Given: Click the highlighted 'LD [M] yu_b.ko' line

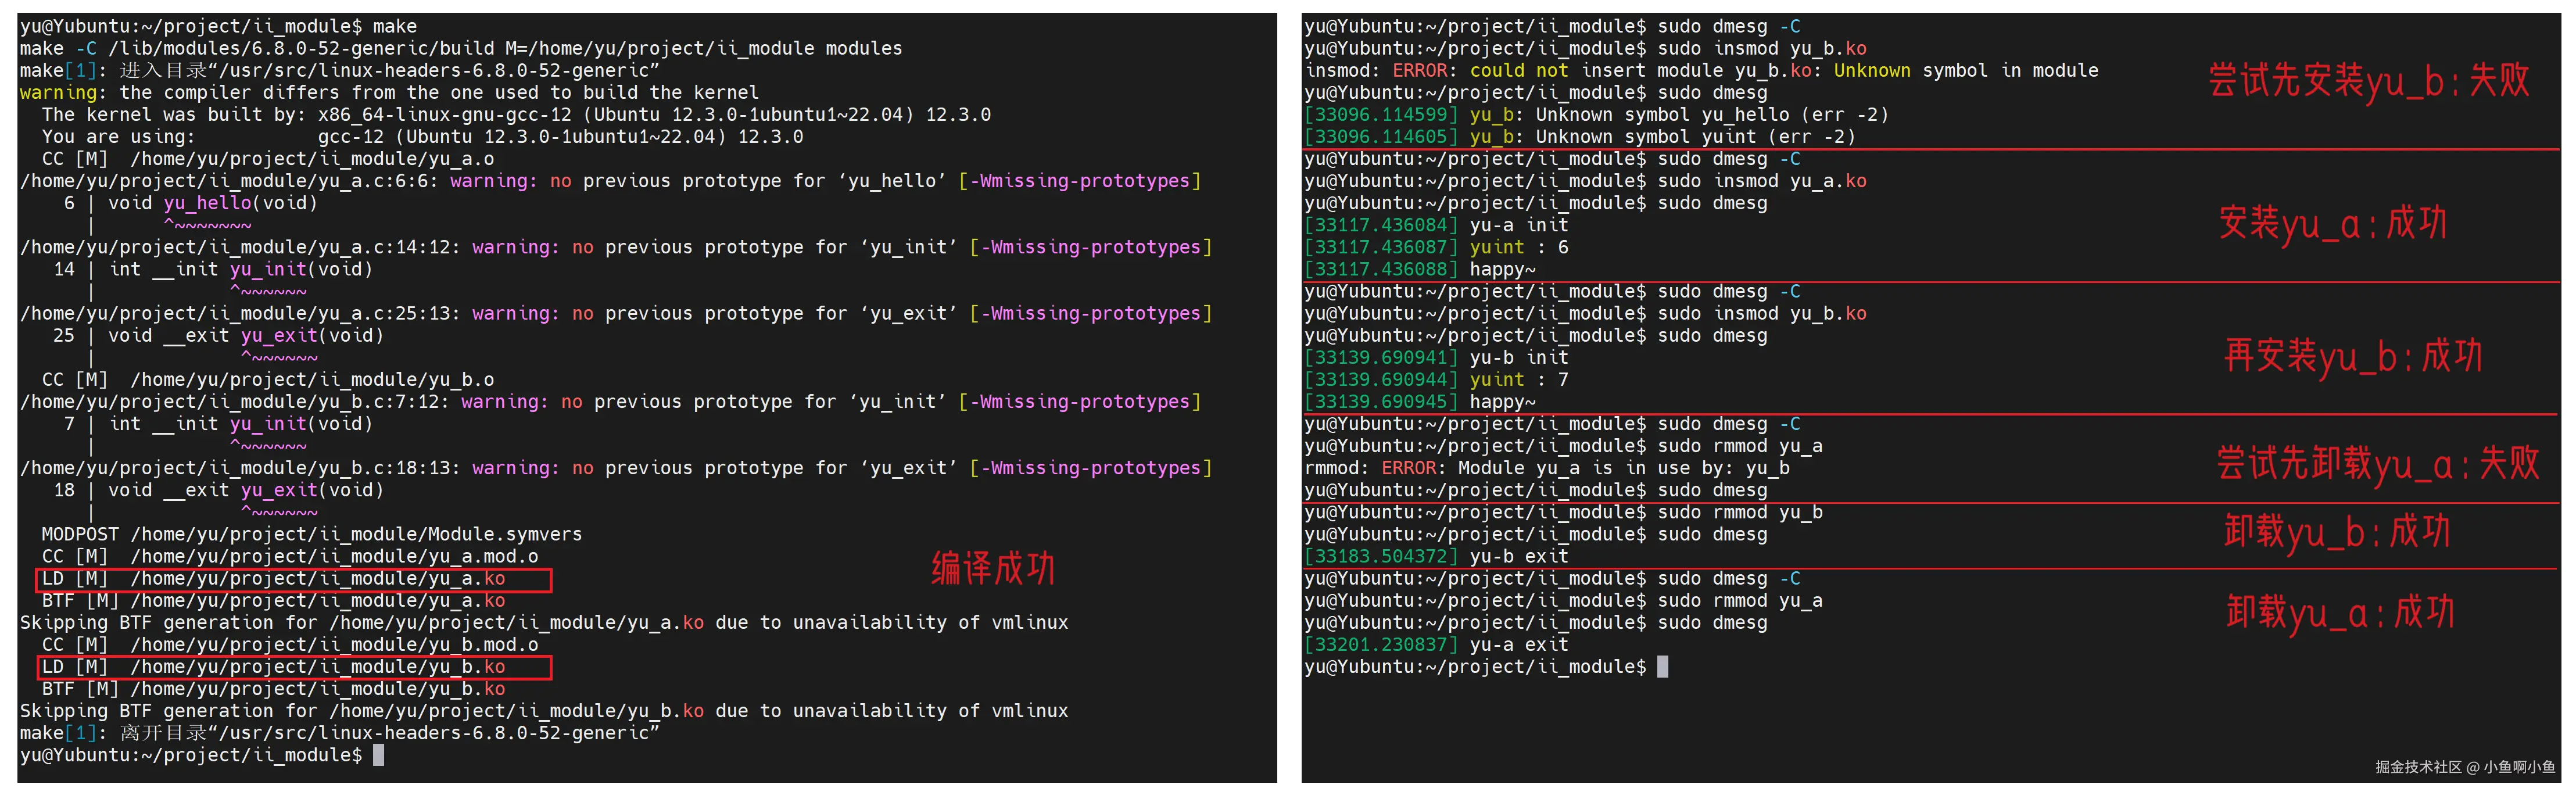Looking at the screenshot, I should point(293,667).
